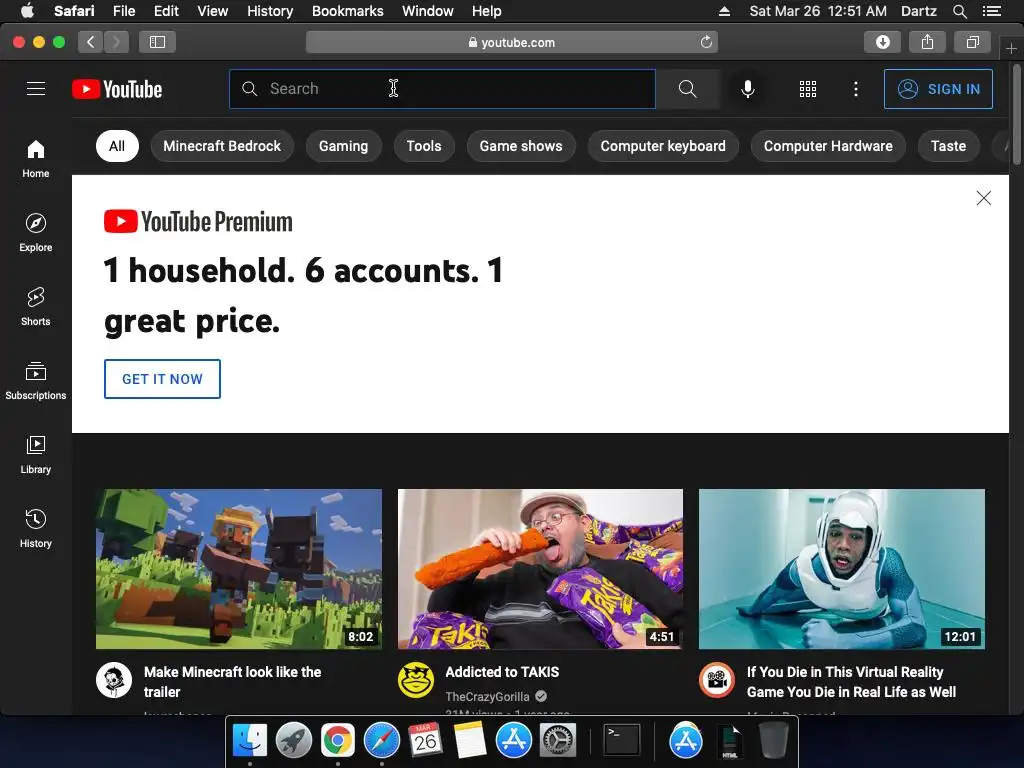This screenshot has height=768, width=1024.
Task: Click the Minecraft video channel avatar
Action: (x=114, y=680)
